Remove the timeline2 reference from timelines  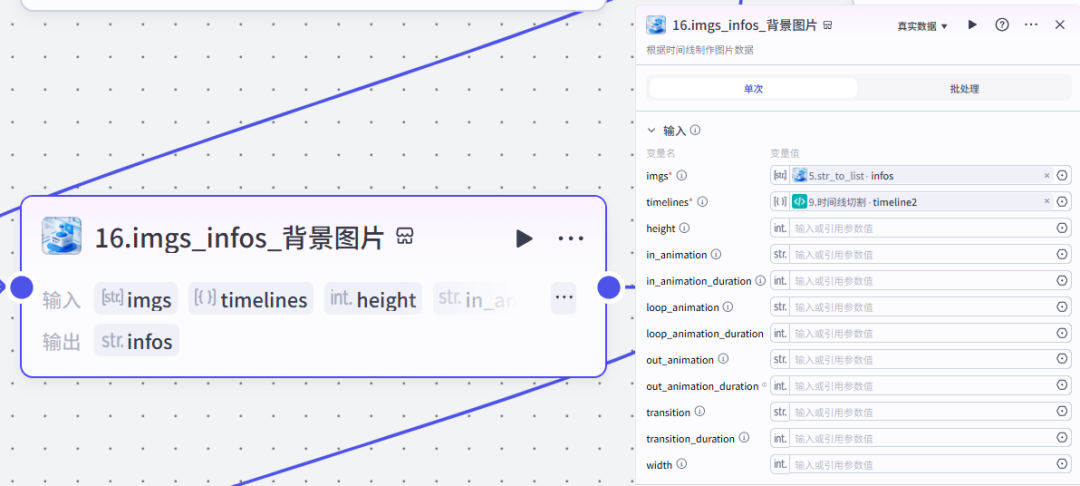pos(1046,202)
